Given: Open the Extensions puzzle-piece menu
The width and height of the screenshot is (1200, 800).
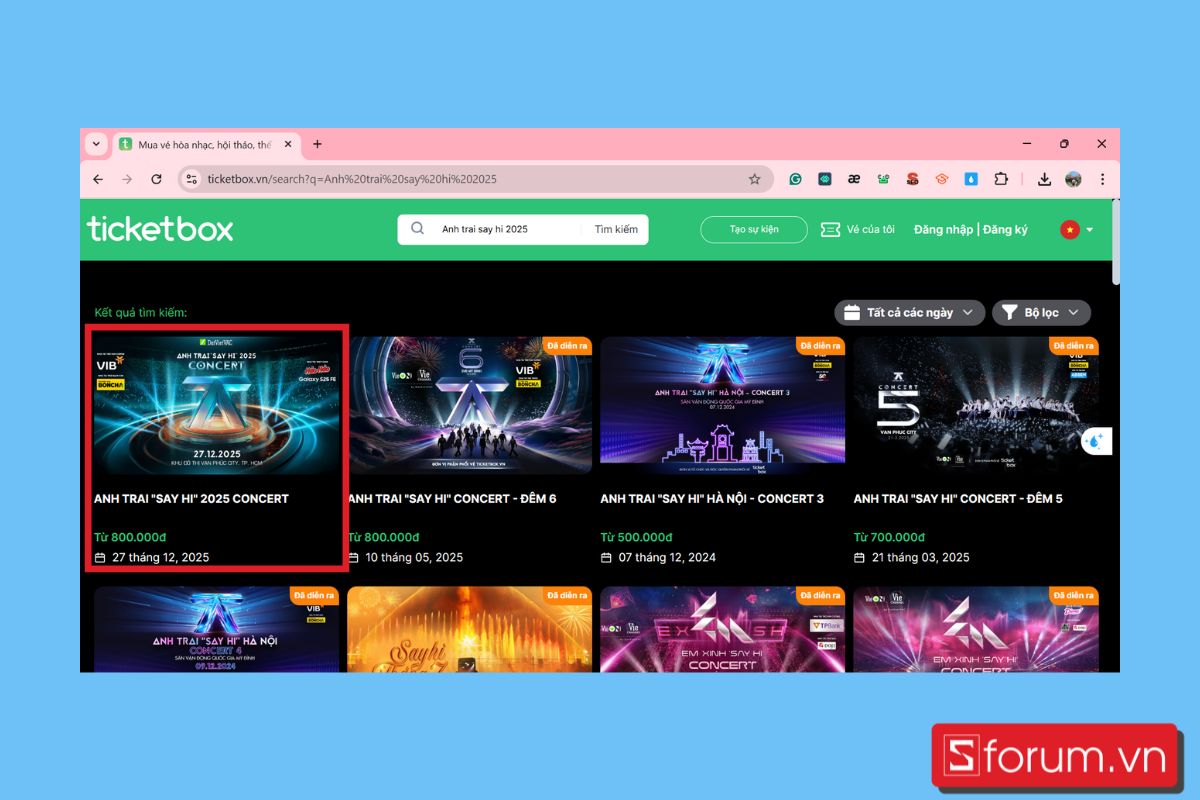Looking at the screenshot, I should pyautogui.click(x=1000, y=179).
